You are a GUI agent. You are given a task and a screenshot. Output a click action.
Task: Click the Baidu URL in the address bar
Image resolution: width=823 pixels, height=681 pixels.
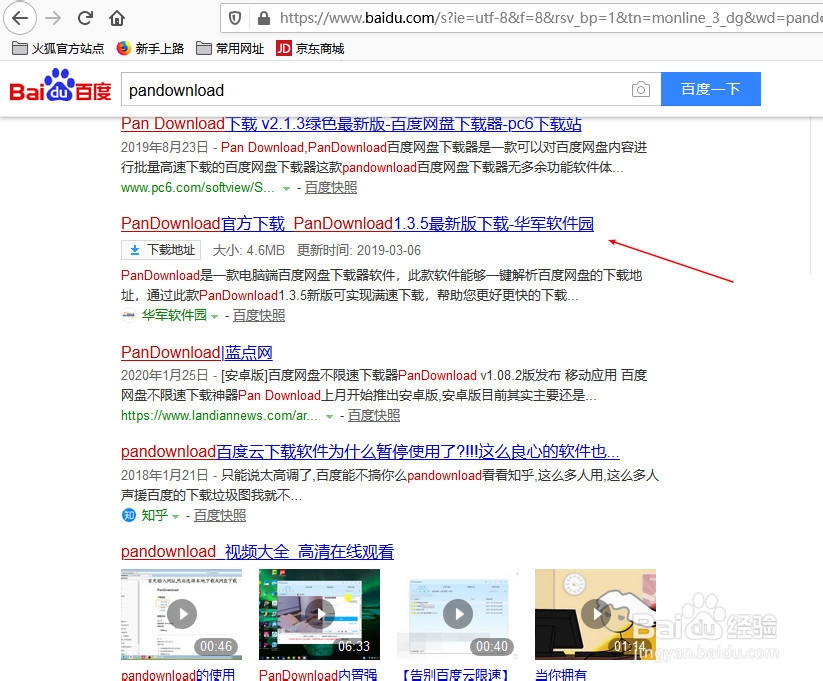(551, 18)
